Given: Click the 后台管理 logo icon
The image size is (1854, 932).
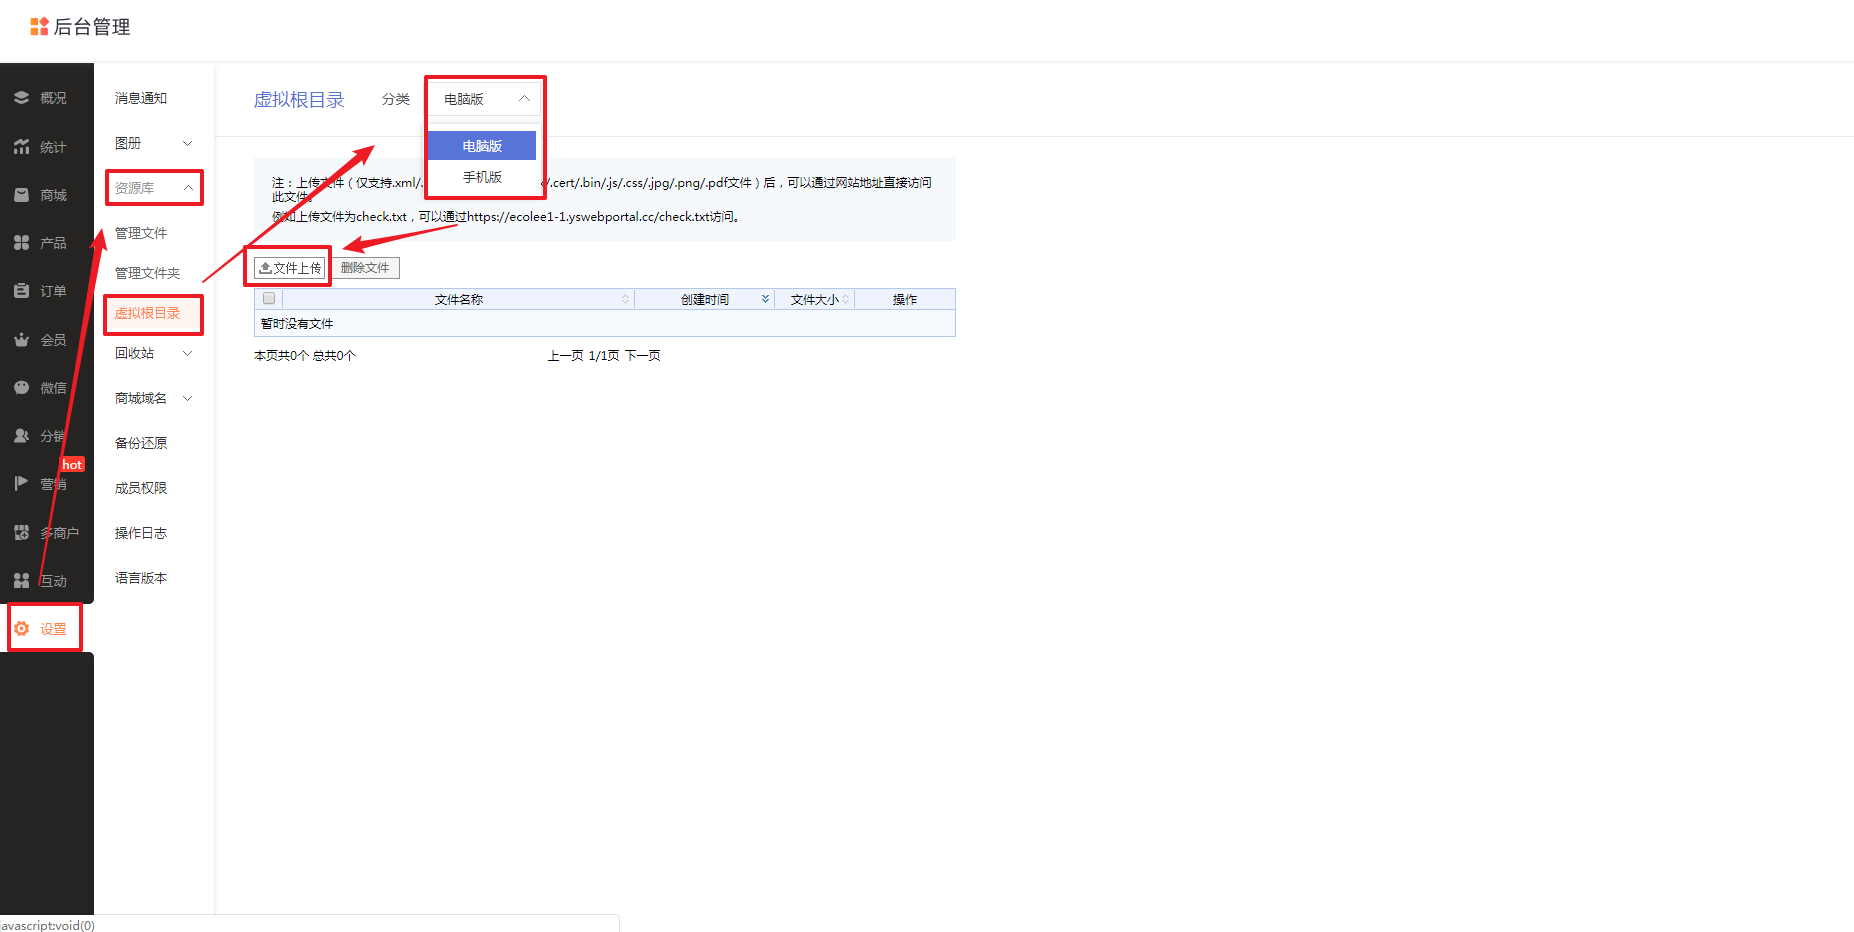Looking at the screenshot, I should [39, 27].
